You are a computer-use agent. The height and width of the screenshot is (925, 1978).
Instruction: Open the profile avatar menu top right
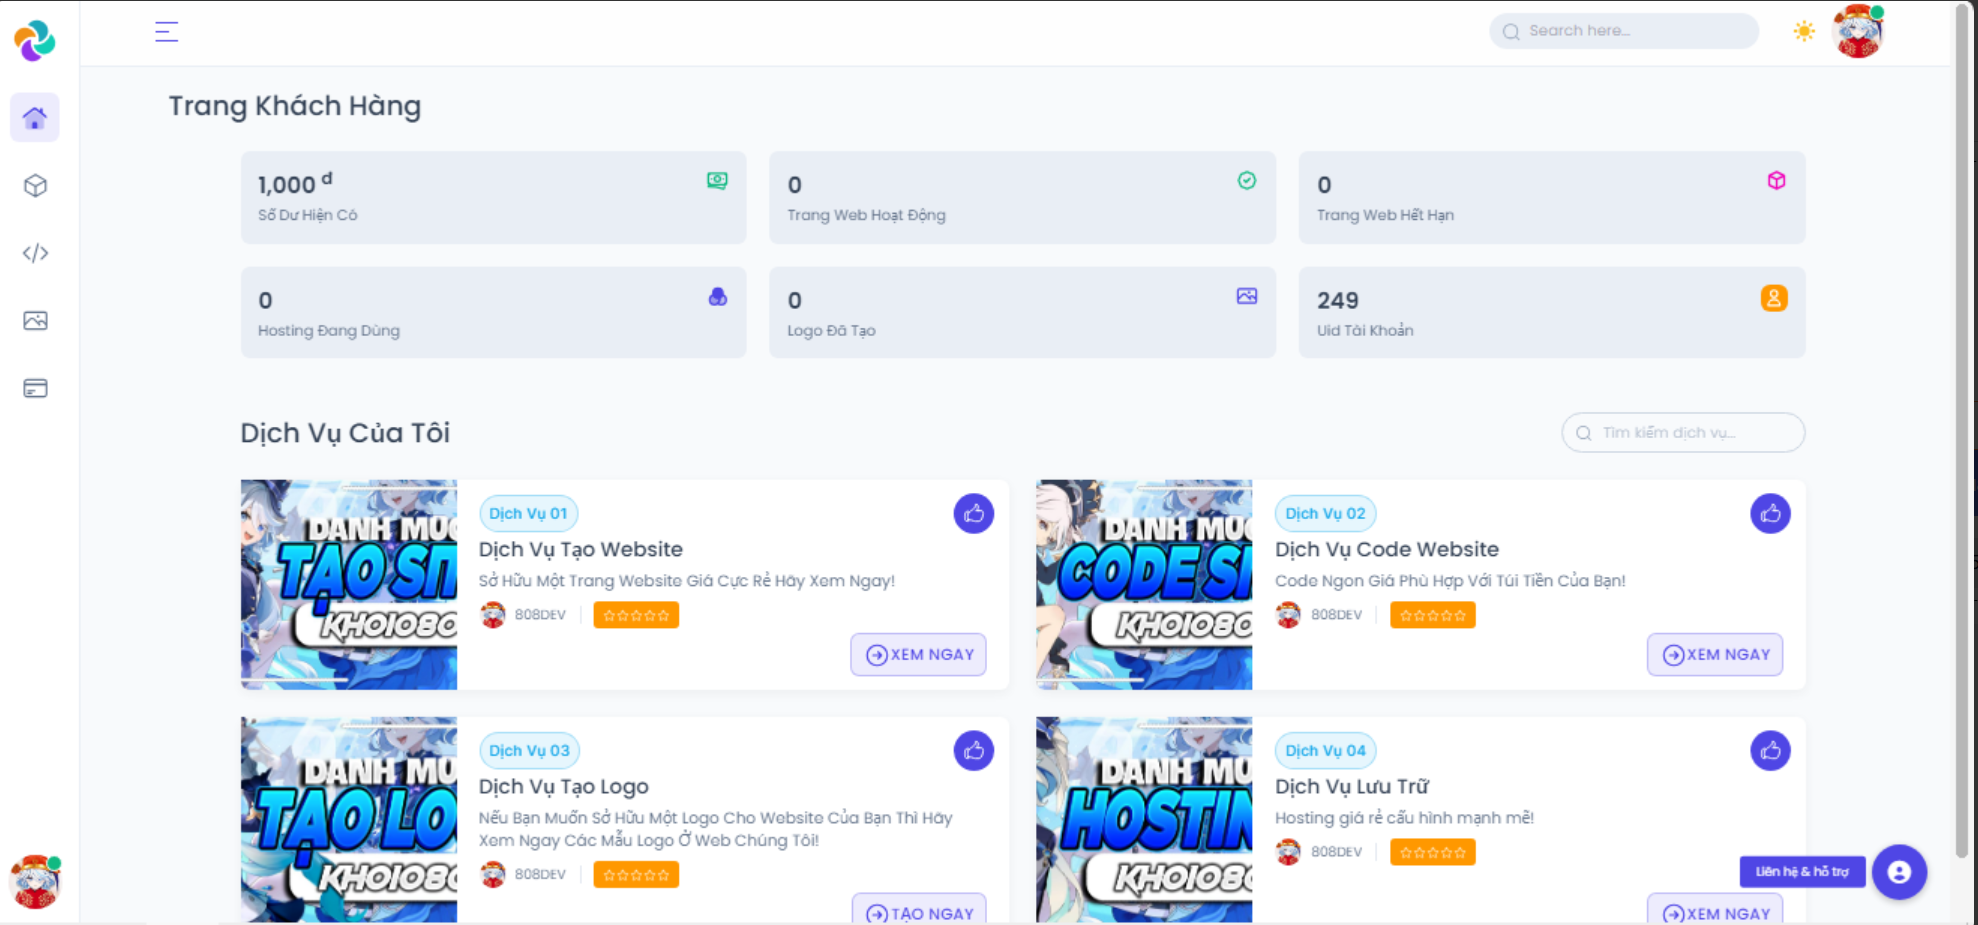point(1858,31)
